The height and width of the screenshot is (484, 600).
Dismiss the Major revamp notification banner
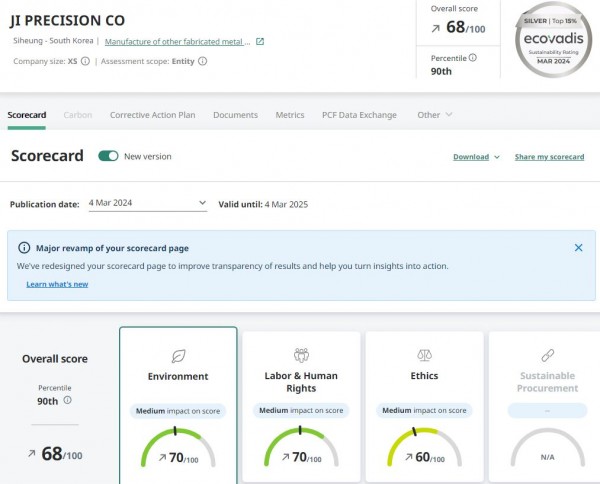click(x=578, y=248)
